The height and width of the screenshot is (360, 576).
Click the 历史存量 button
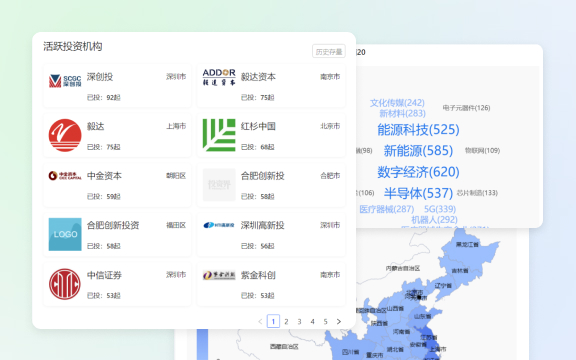coord(329,51)
